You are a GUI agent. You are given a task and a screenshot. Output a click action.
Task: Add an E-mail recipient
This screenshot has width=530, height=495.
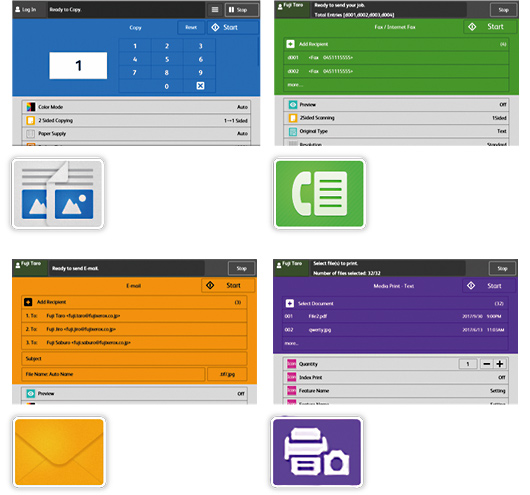click(134, 302)
